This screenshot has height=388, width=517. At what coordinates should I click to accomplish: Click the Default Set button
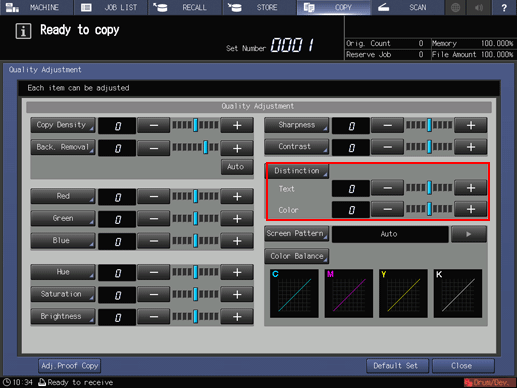(x=397, y=366)
